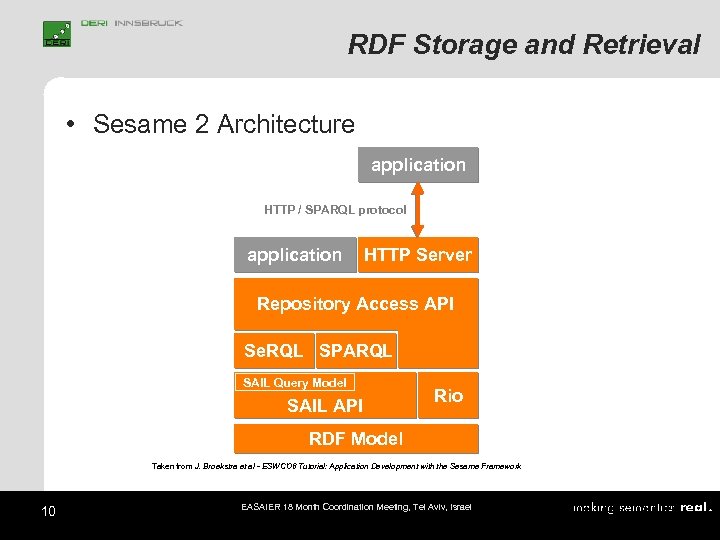Select the SeRQL box

click(x=274, y=351)
